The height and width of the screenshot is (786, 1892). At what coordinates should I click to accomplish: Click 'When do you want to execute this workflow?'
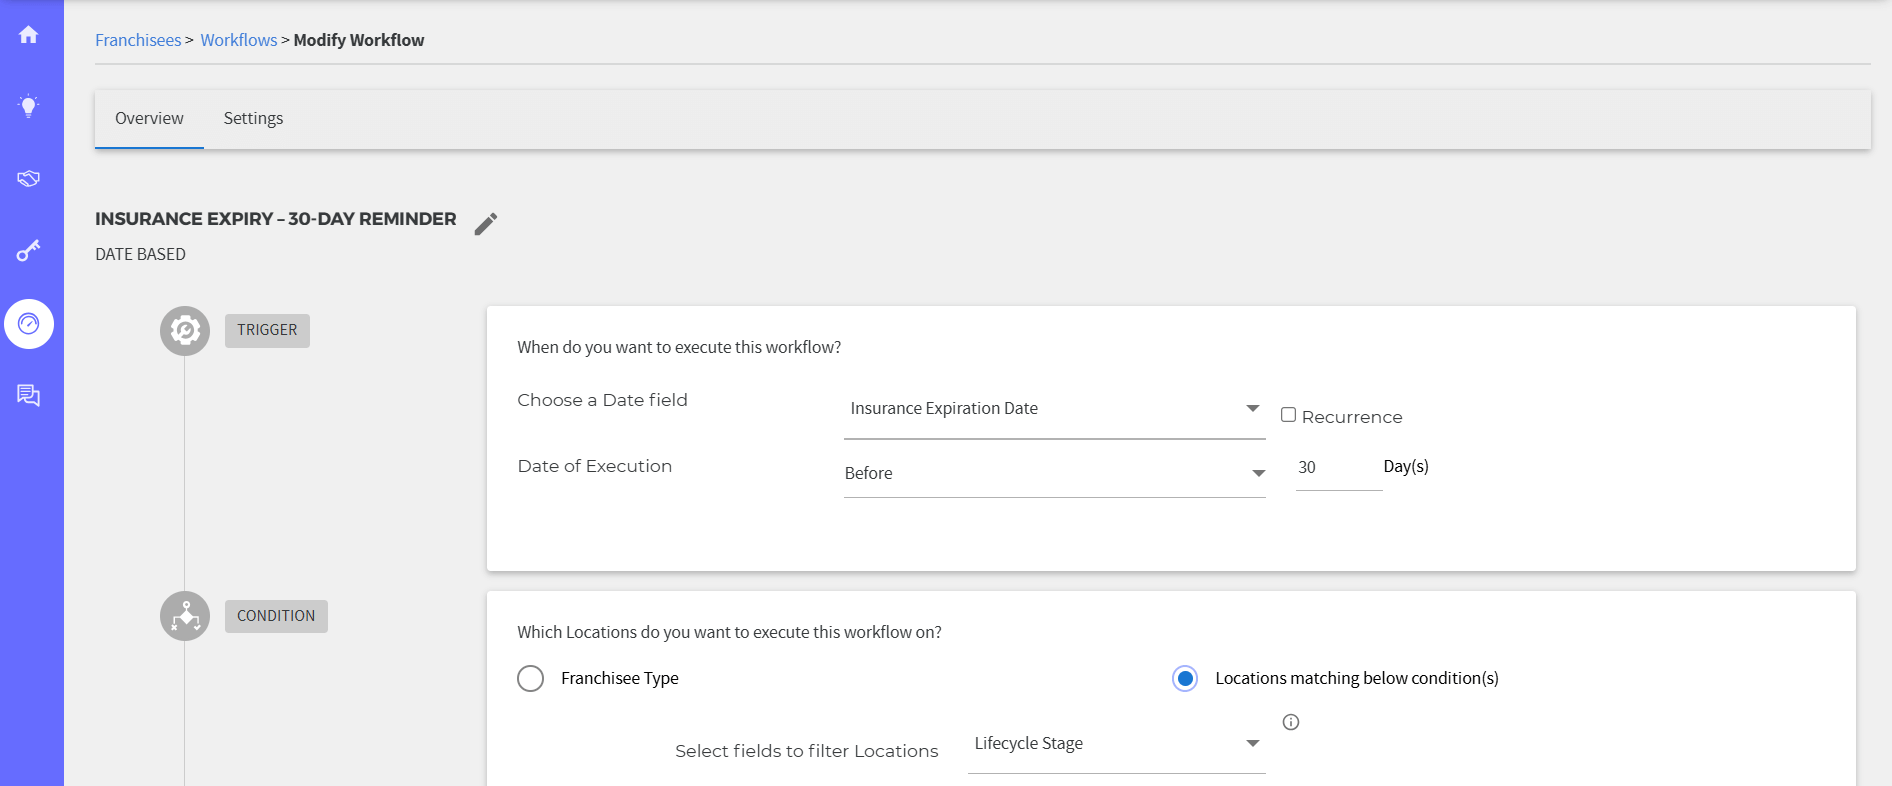[x=679, y=347]
